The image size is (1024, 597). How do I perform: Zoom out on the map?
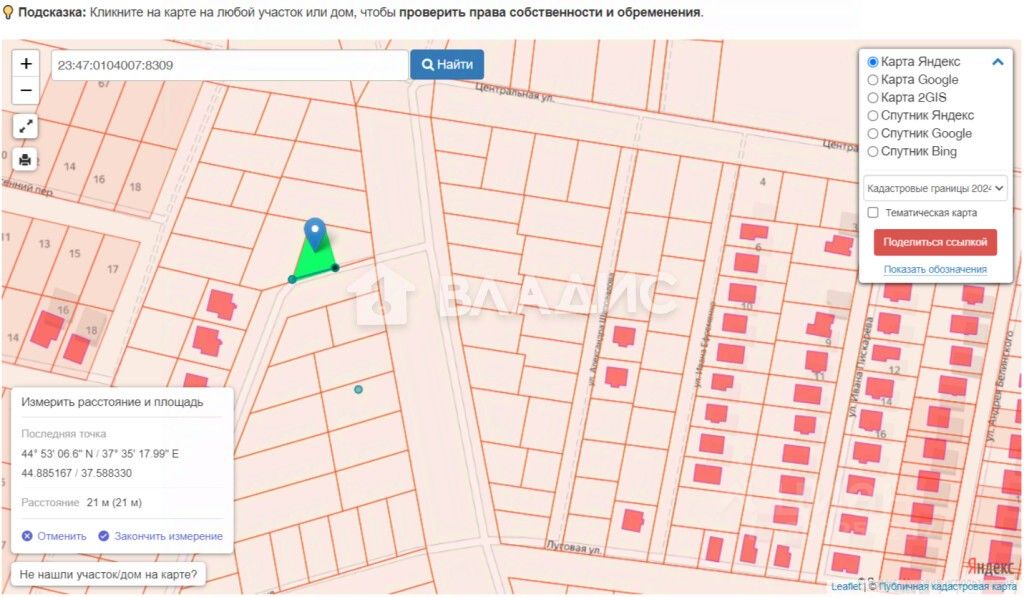click(26, 90)
